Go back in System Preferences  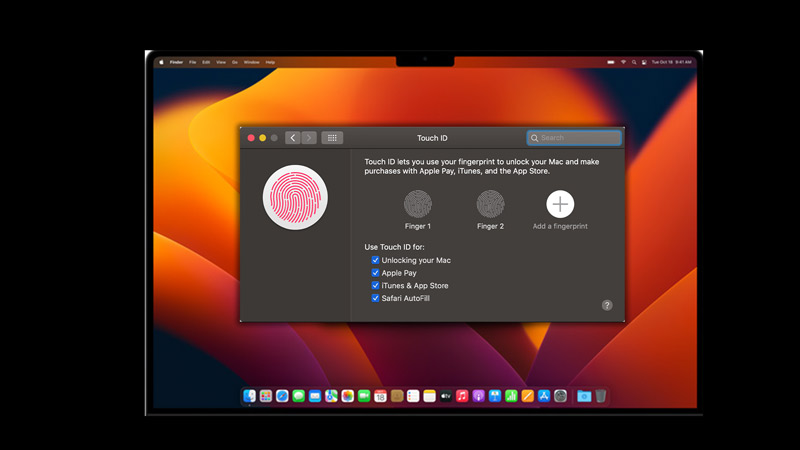(293, 138)
